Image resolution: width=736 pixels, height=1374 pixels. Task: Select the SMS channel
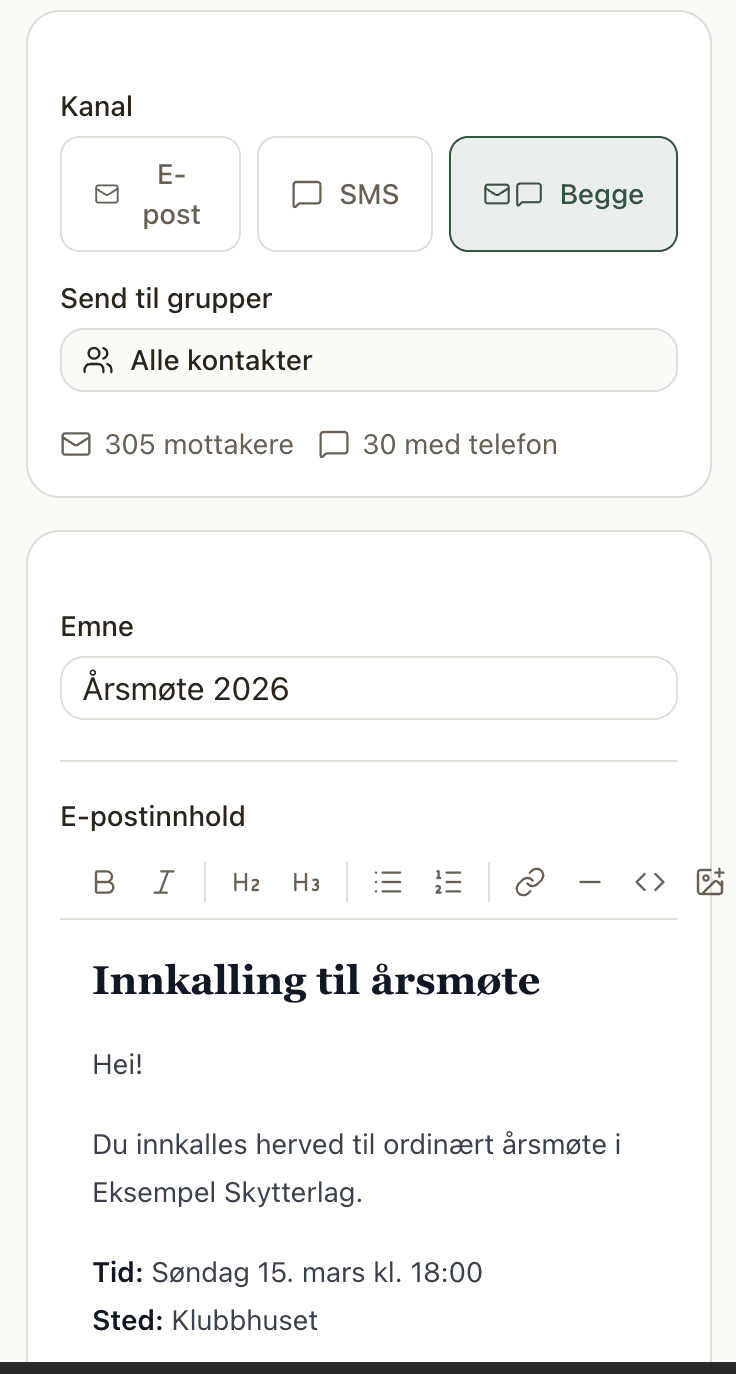[344, 193]
